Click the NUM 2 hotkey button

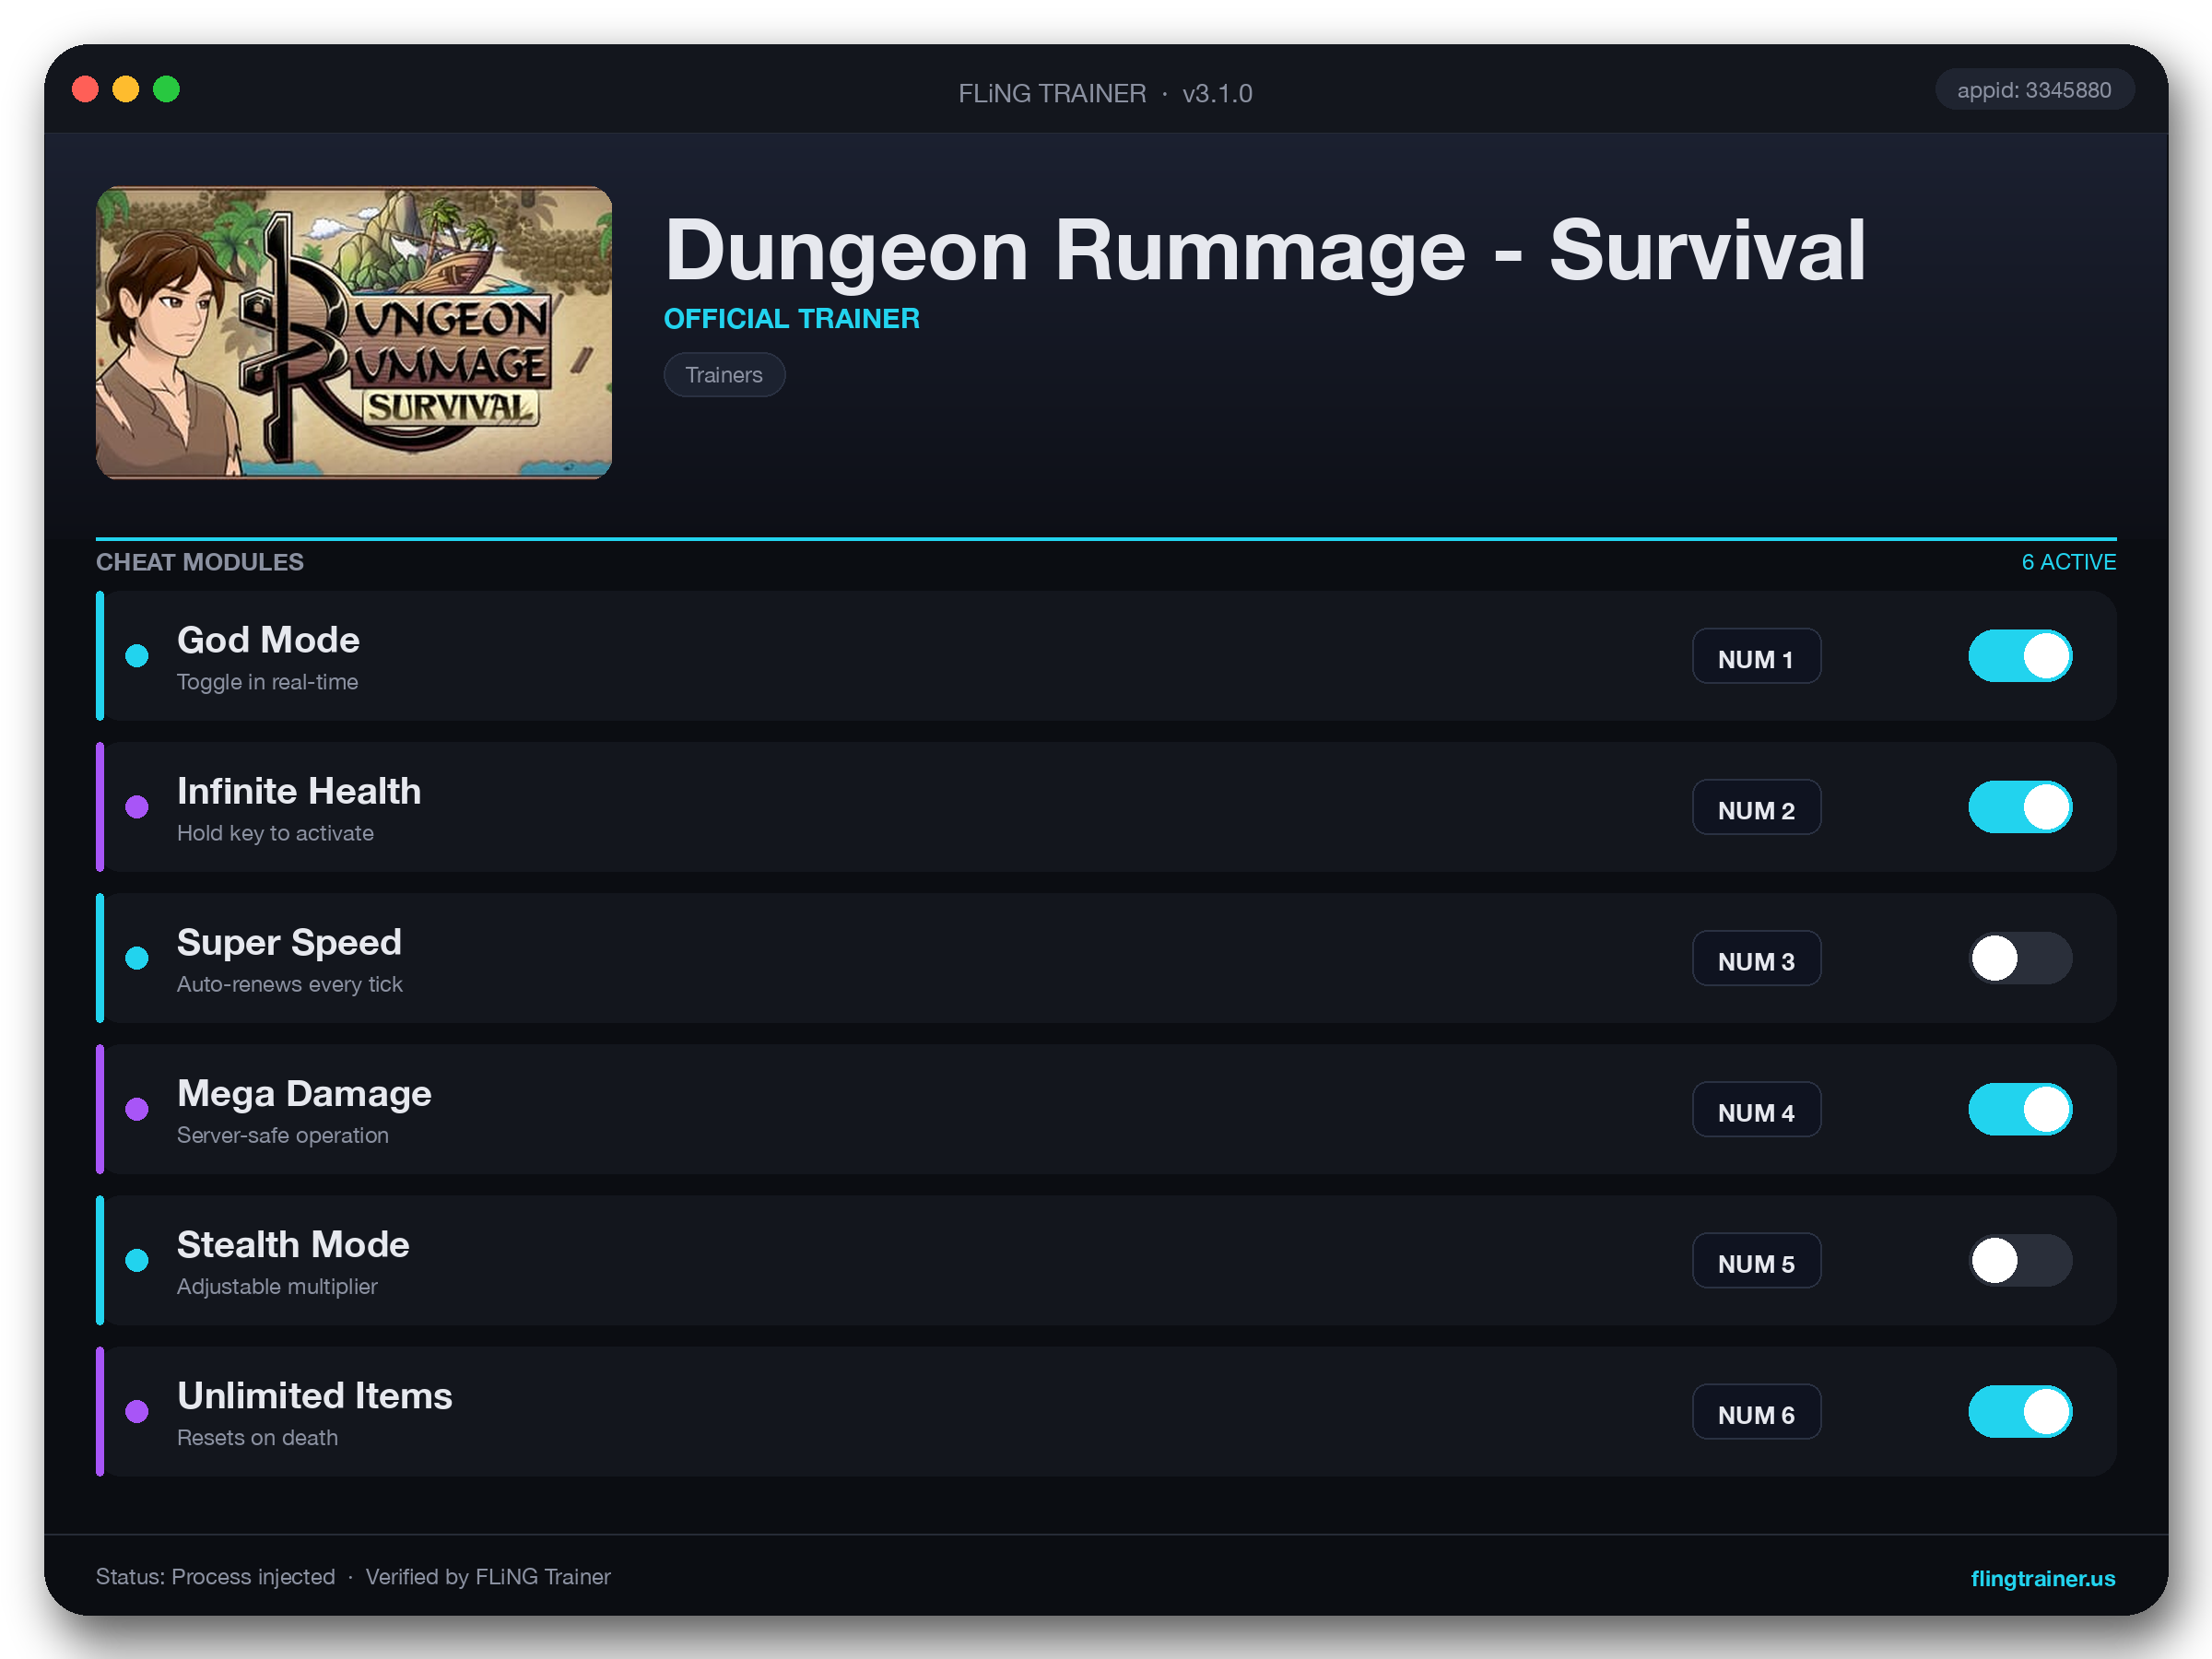tap(1756, 807)
